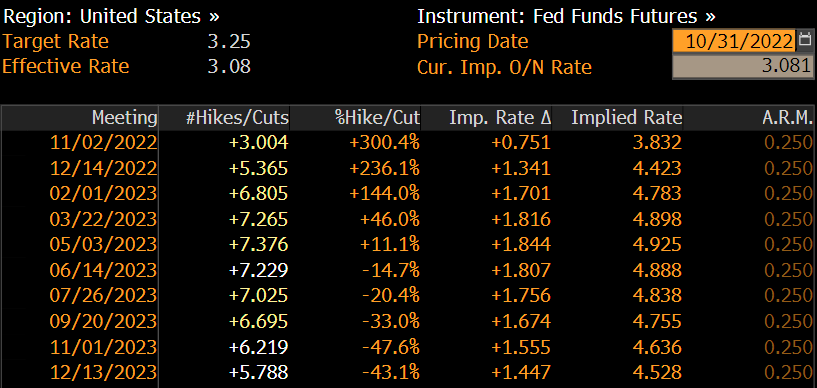Select the 03/22/2023 meeting date
Image resolution: width=817 pixels, height=388 pixels.
coord(103,219)
